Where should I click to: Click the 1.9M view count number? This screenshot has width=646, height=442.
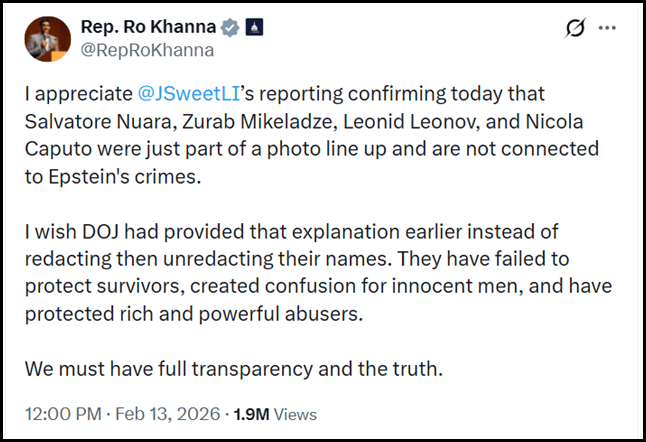250,413
